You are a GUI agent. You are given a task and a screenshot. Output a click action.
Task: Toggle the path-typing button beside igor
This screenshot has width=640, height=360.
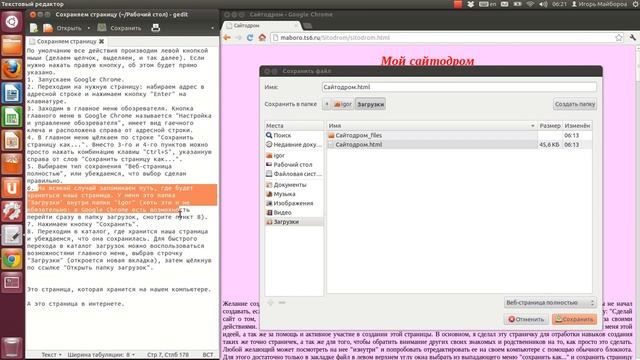[327, 104]
